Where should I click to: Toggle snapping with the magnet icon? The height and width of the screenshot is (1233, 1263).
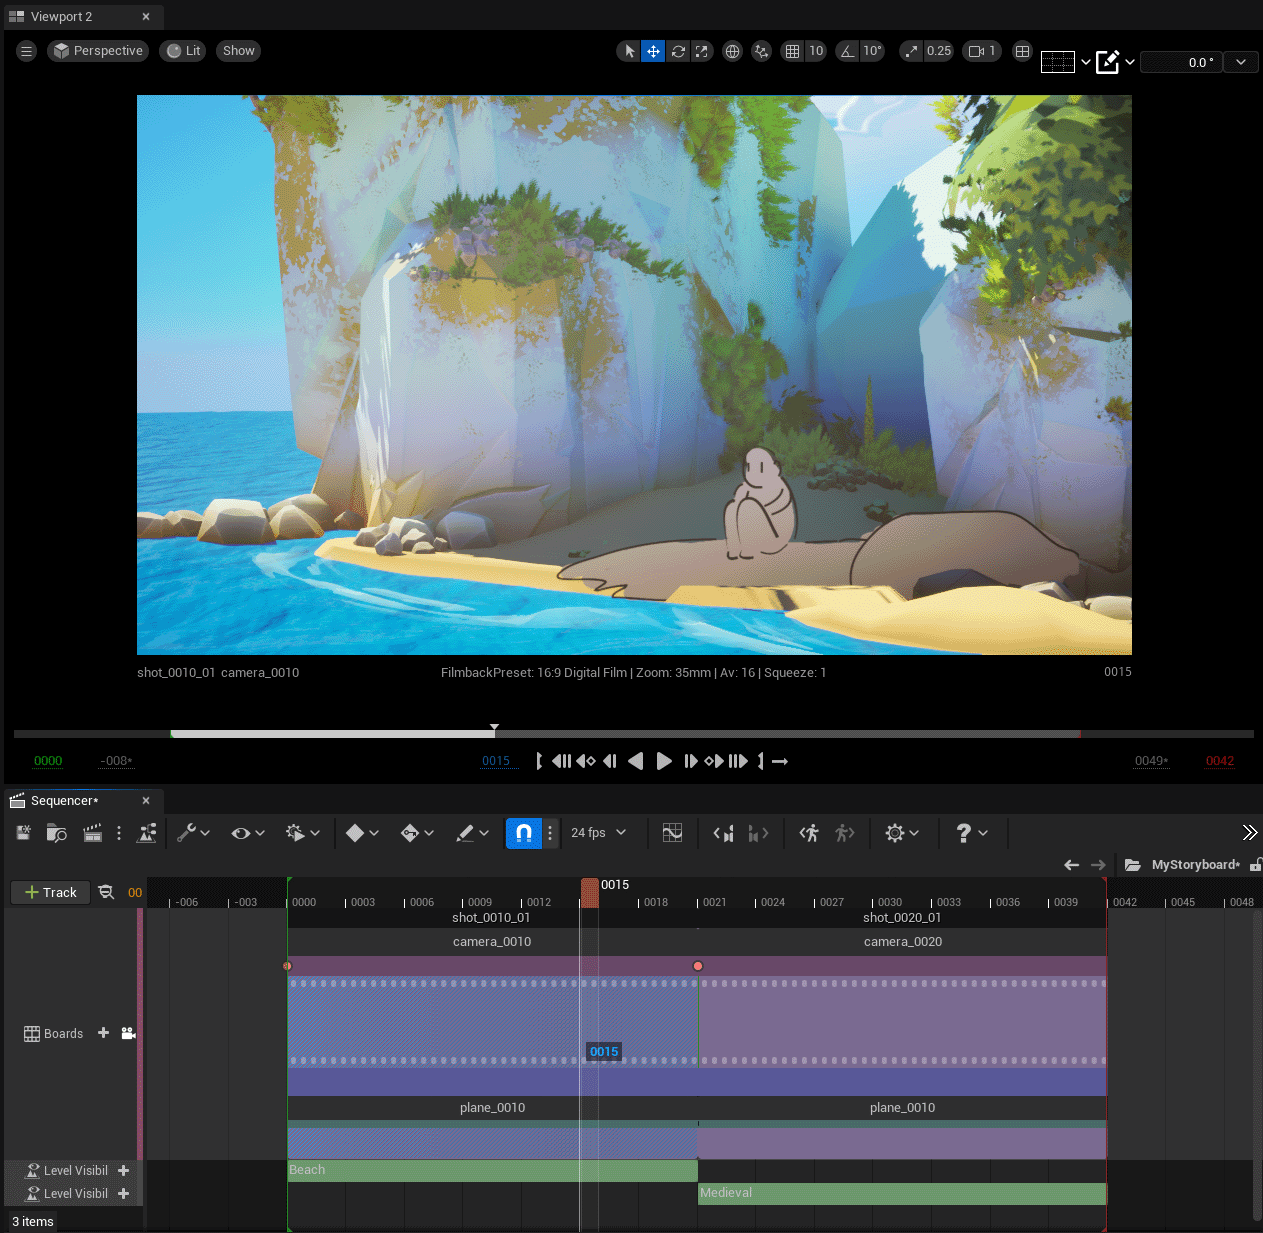(522, 832)
